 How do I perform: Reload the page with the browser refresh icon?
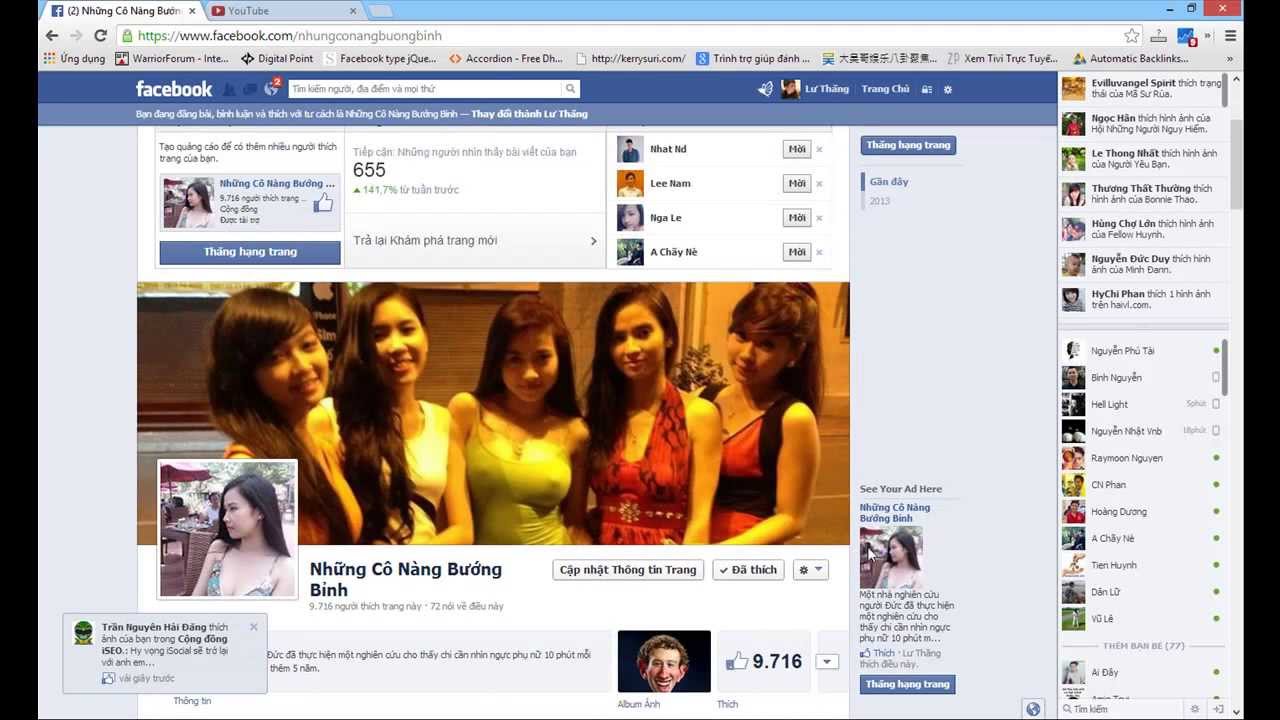coord(100,35)
